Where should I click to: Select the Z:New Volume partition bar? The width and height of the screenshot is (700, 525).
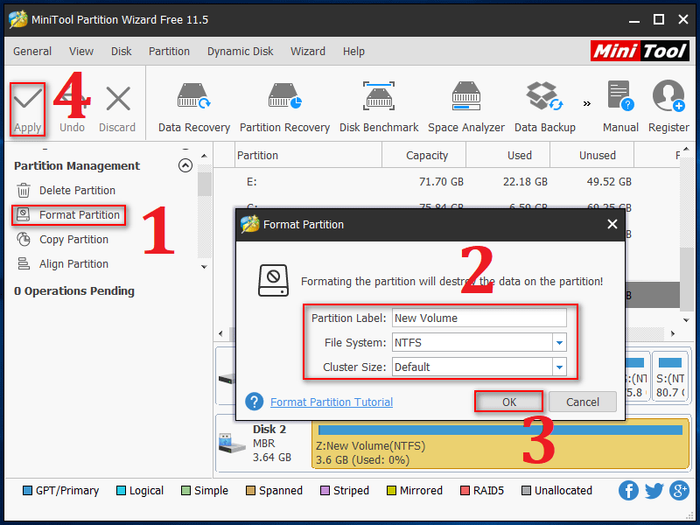[x=500, y=444]
